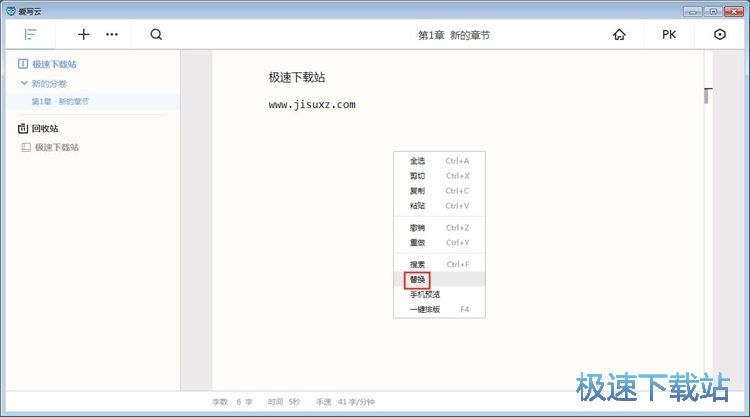Choose 重做 from the context menu
Image resolution: width=750 pixels, height=417 pixels.
tap(439, 242)
